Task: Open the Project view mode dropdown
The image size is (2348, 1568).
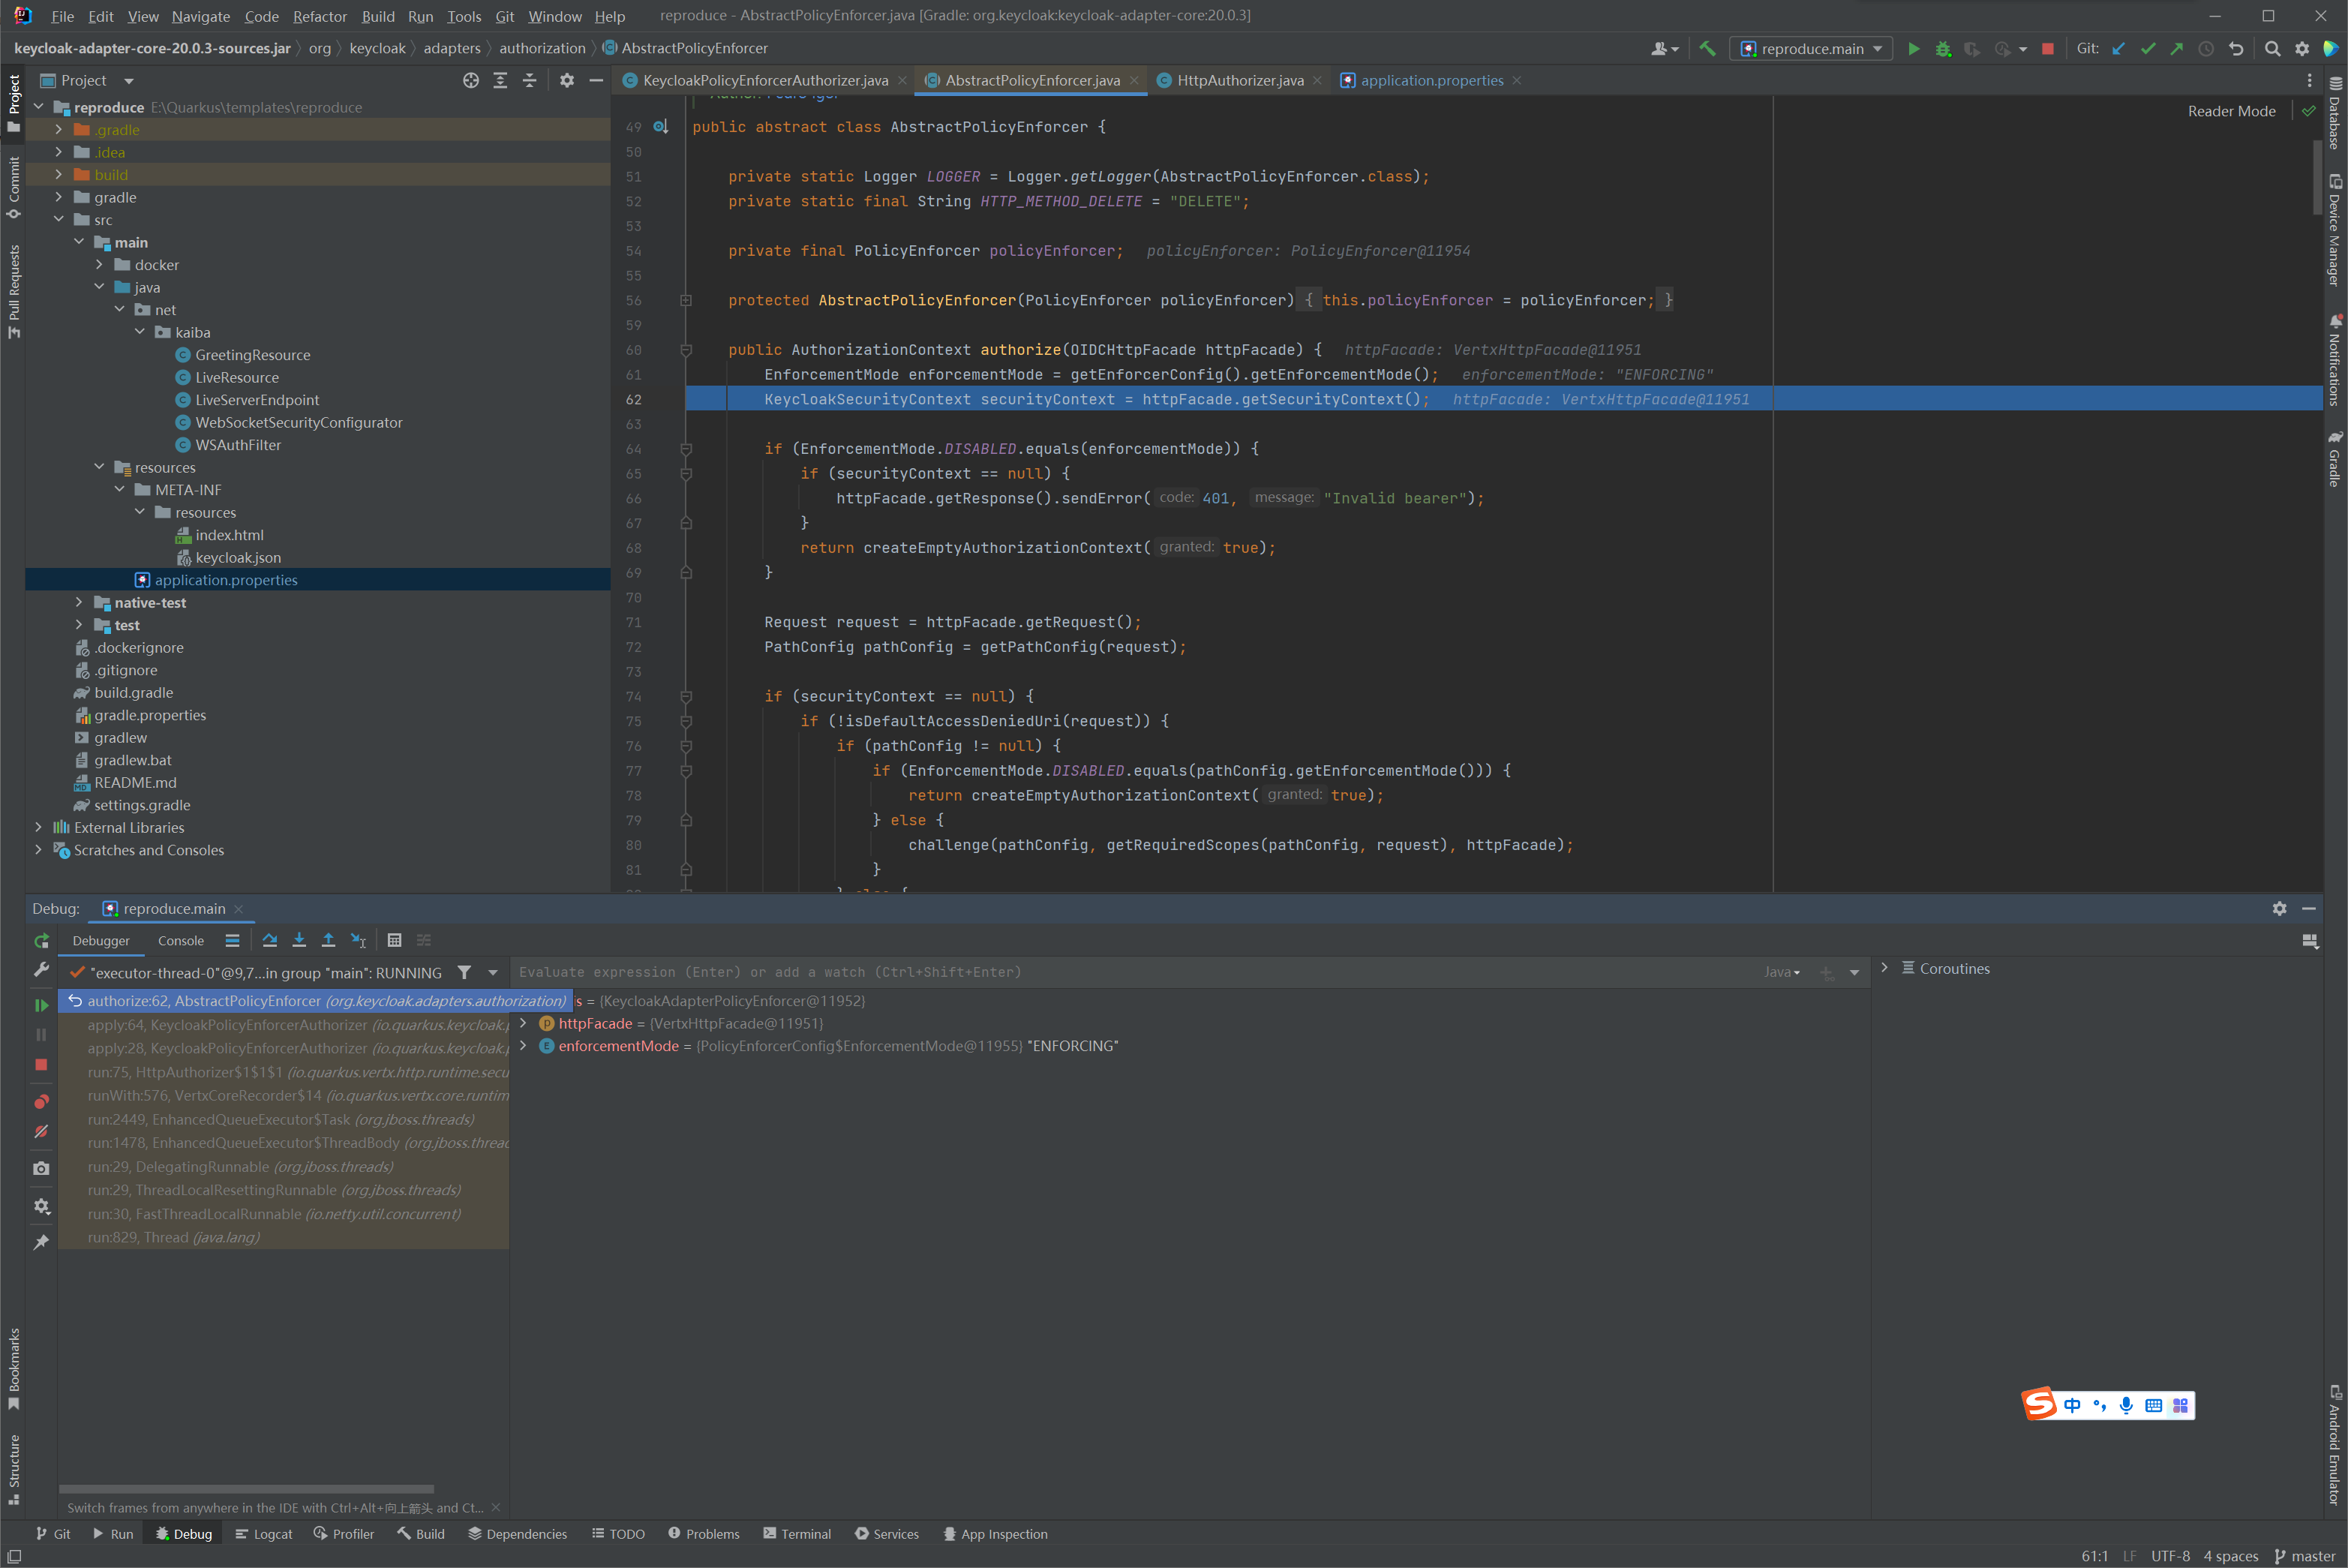Action: click(x=129, y=80)
